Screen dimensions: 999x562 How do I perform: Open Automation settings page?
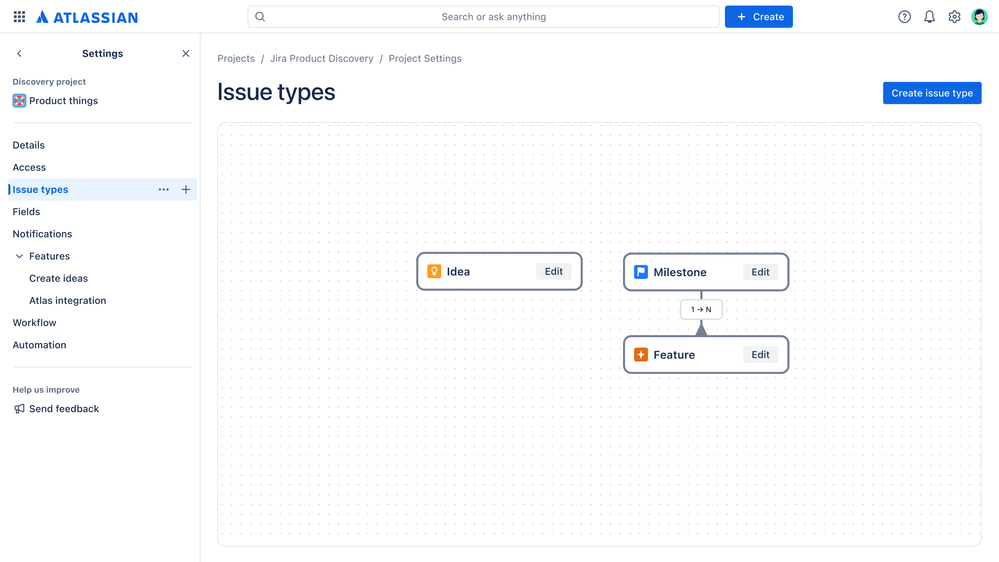pos(40,345)
